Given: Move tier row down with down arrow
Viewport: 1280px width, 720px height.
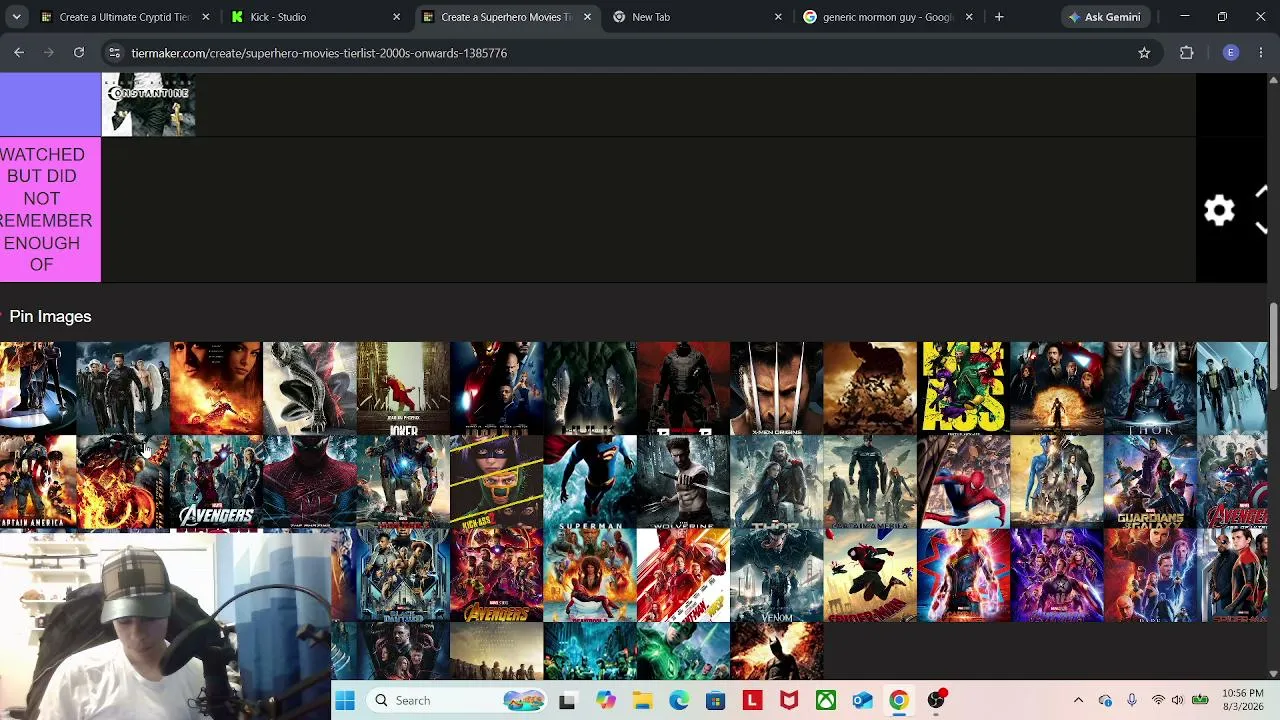Looking at the screenshot, I should tap(1261, 228).
